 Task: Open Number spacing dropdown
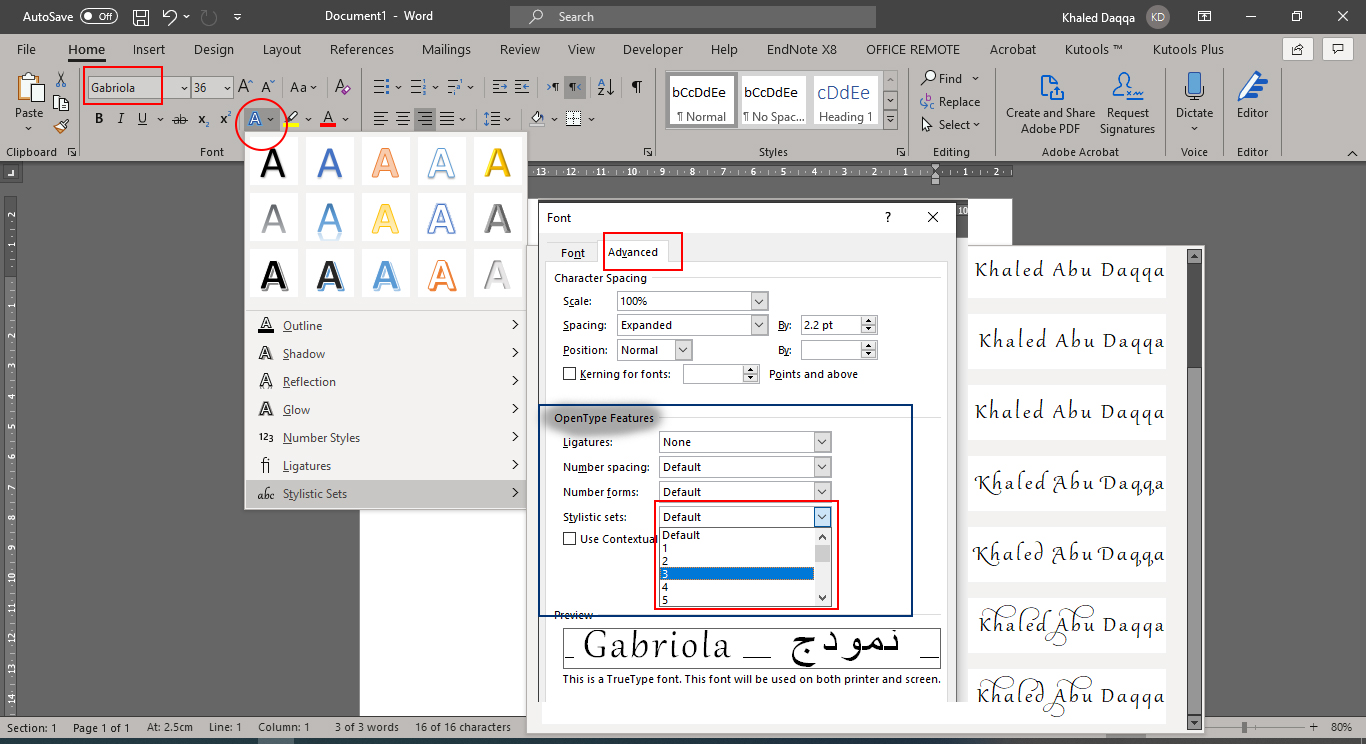pyautogui.click(x=822, y=467)
